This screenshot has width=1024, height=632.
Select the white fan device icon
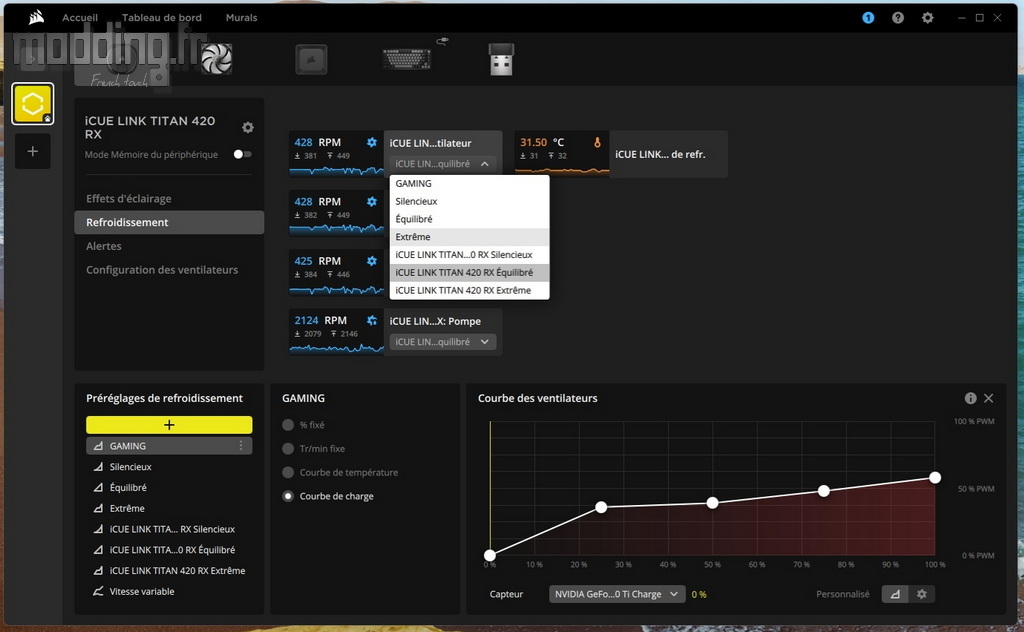(216, 59)
